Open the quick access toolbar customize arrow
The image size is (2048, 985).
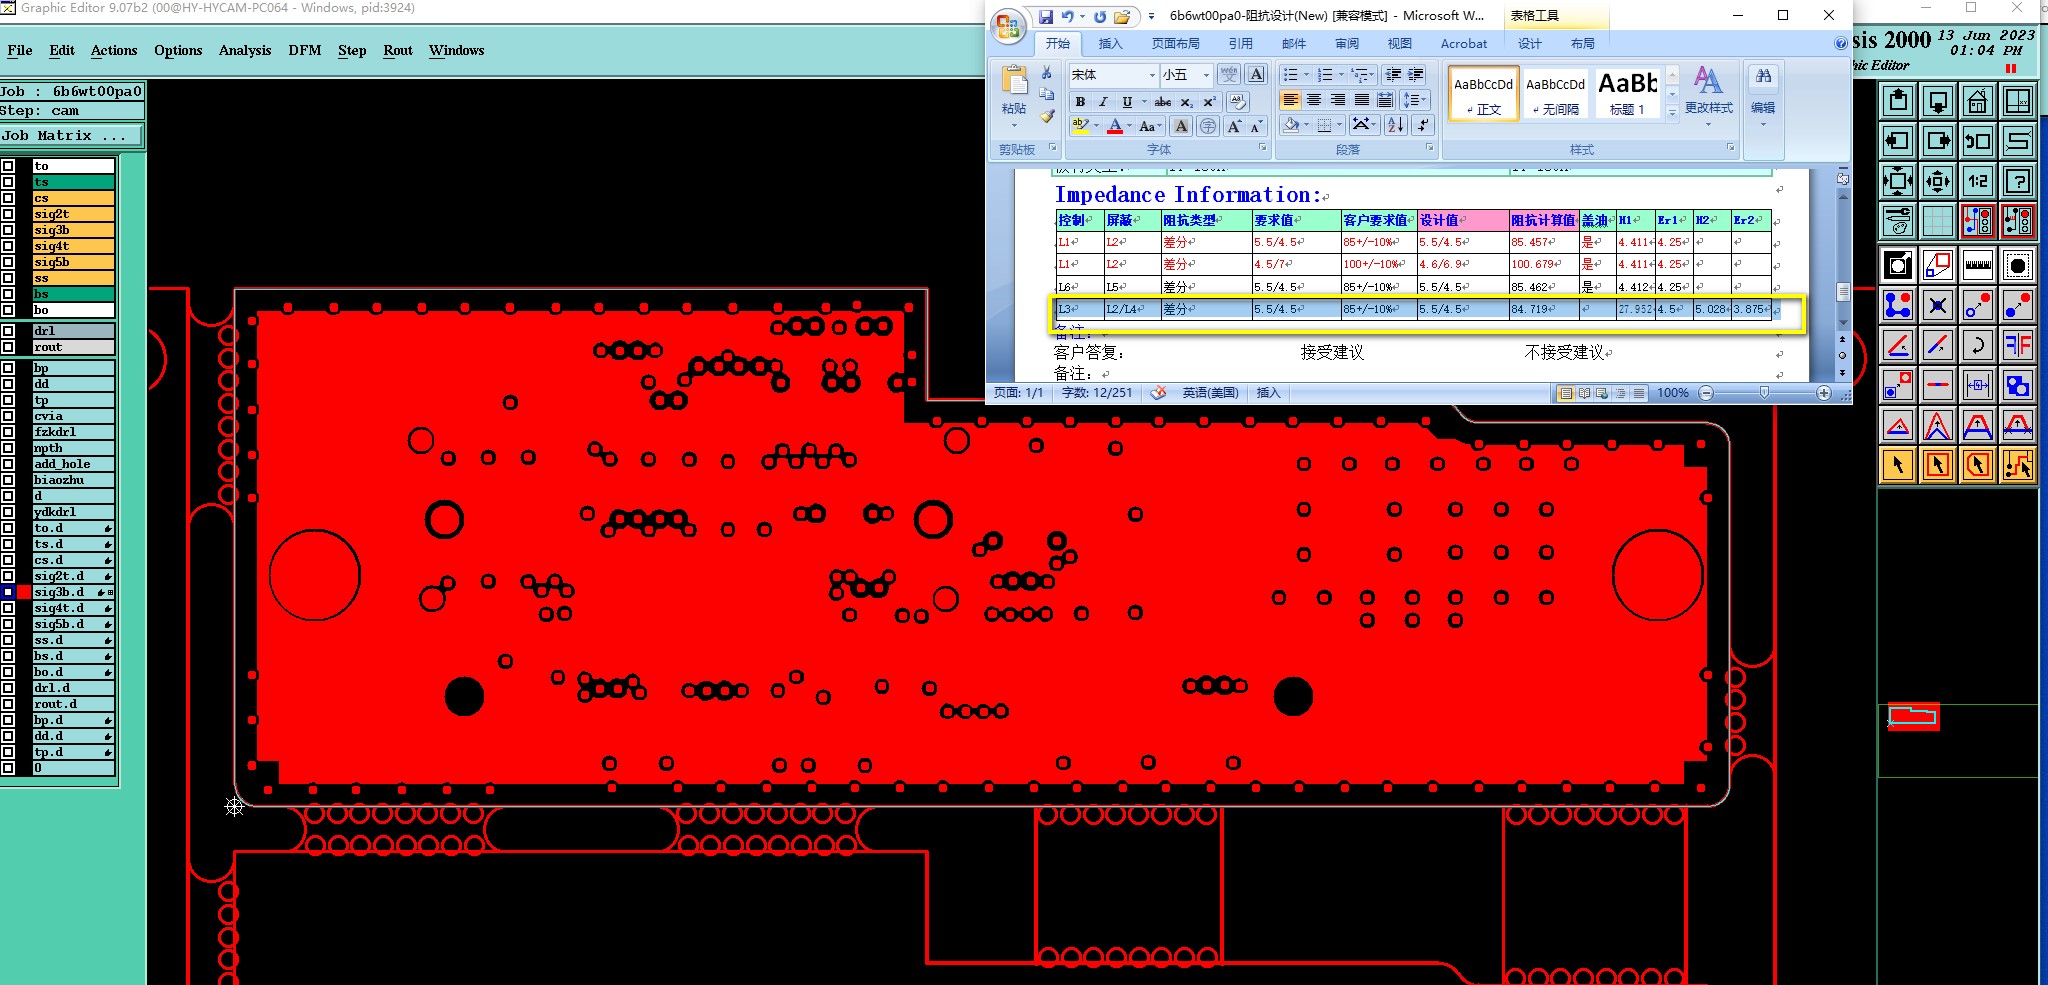tap(1151, 16)
